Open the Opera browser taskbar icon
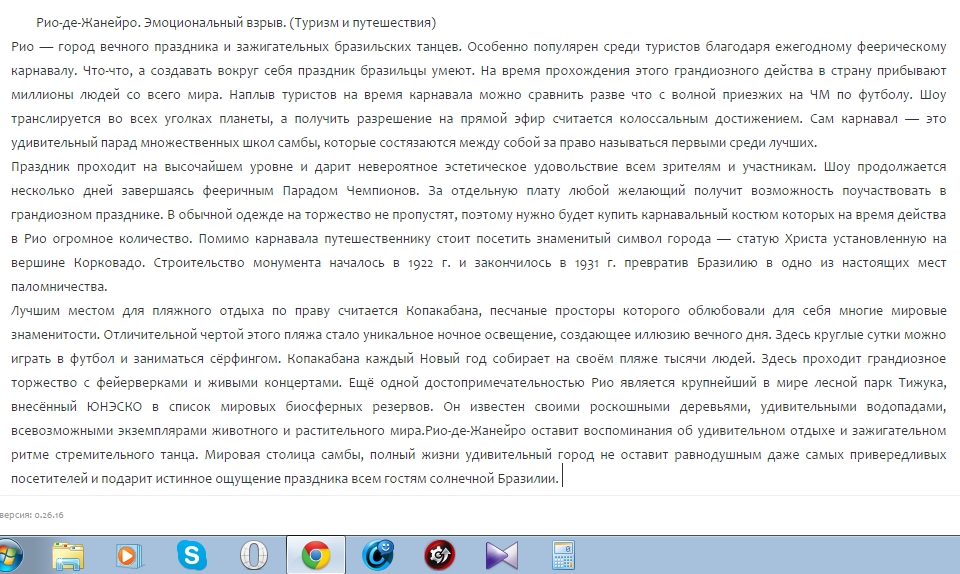 (253, 556)
